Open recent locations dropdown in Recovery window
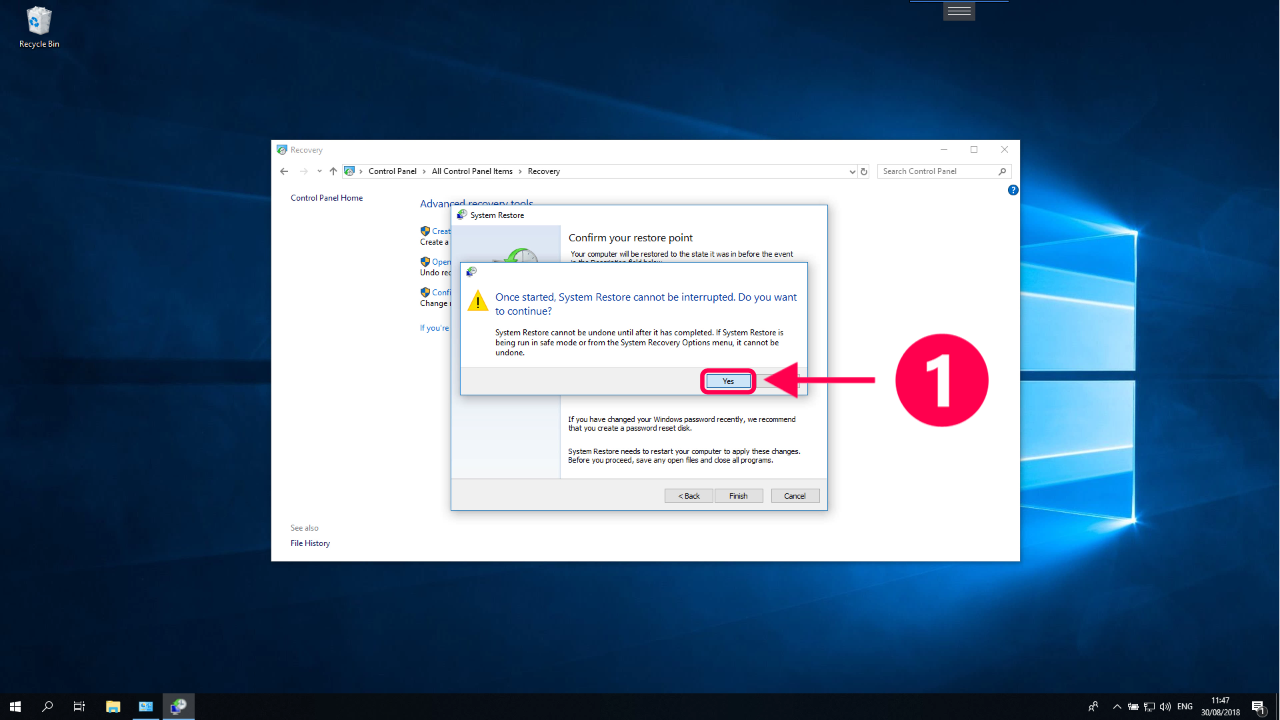The image size is (1280, 720). [x=319, y=171]
